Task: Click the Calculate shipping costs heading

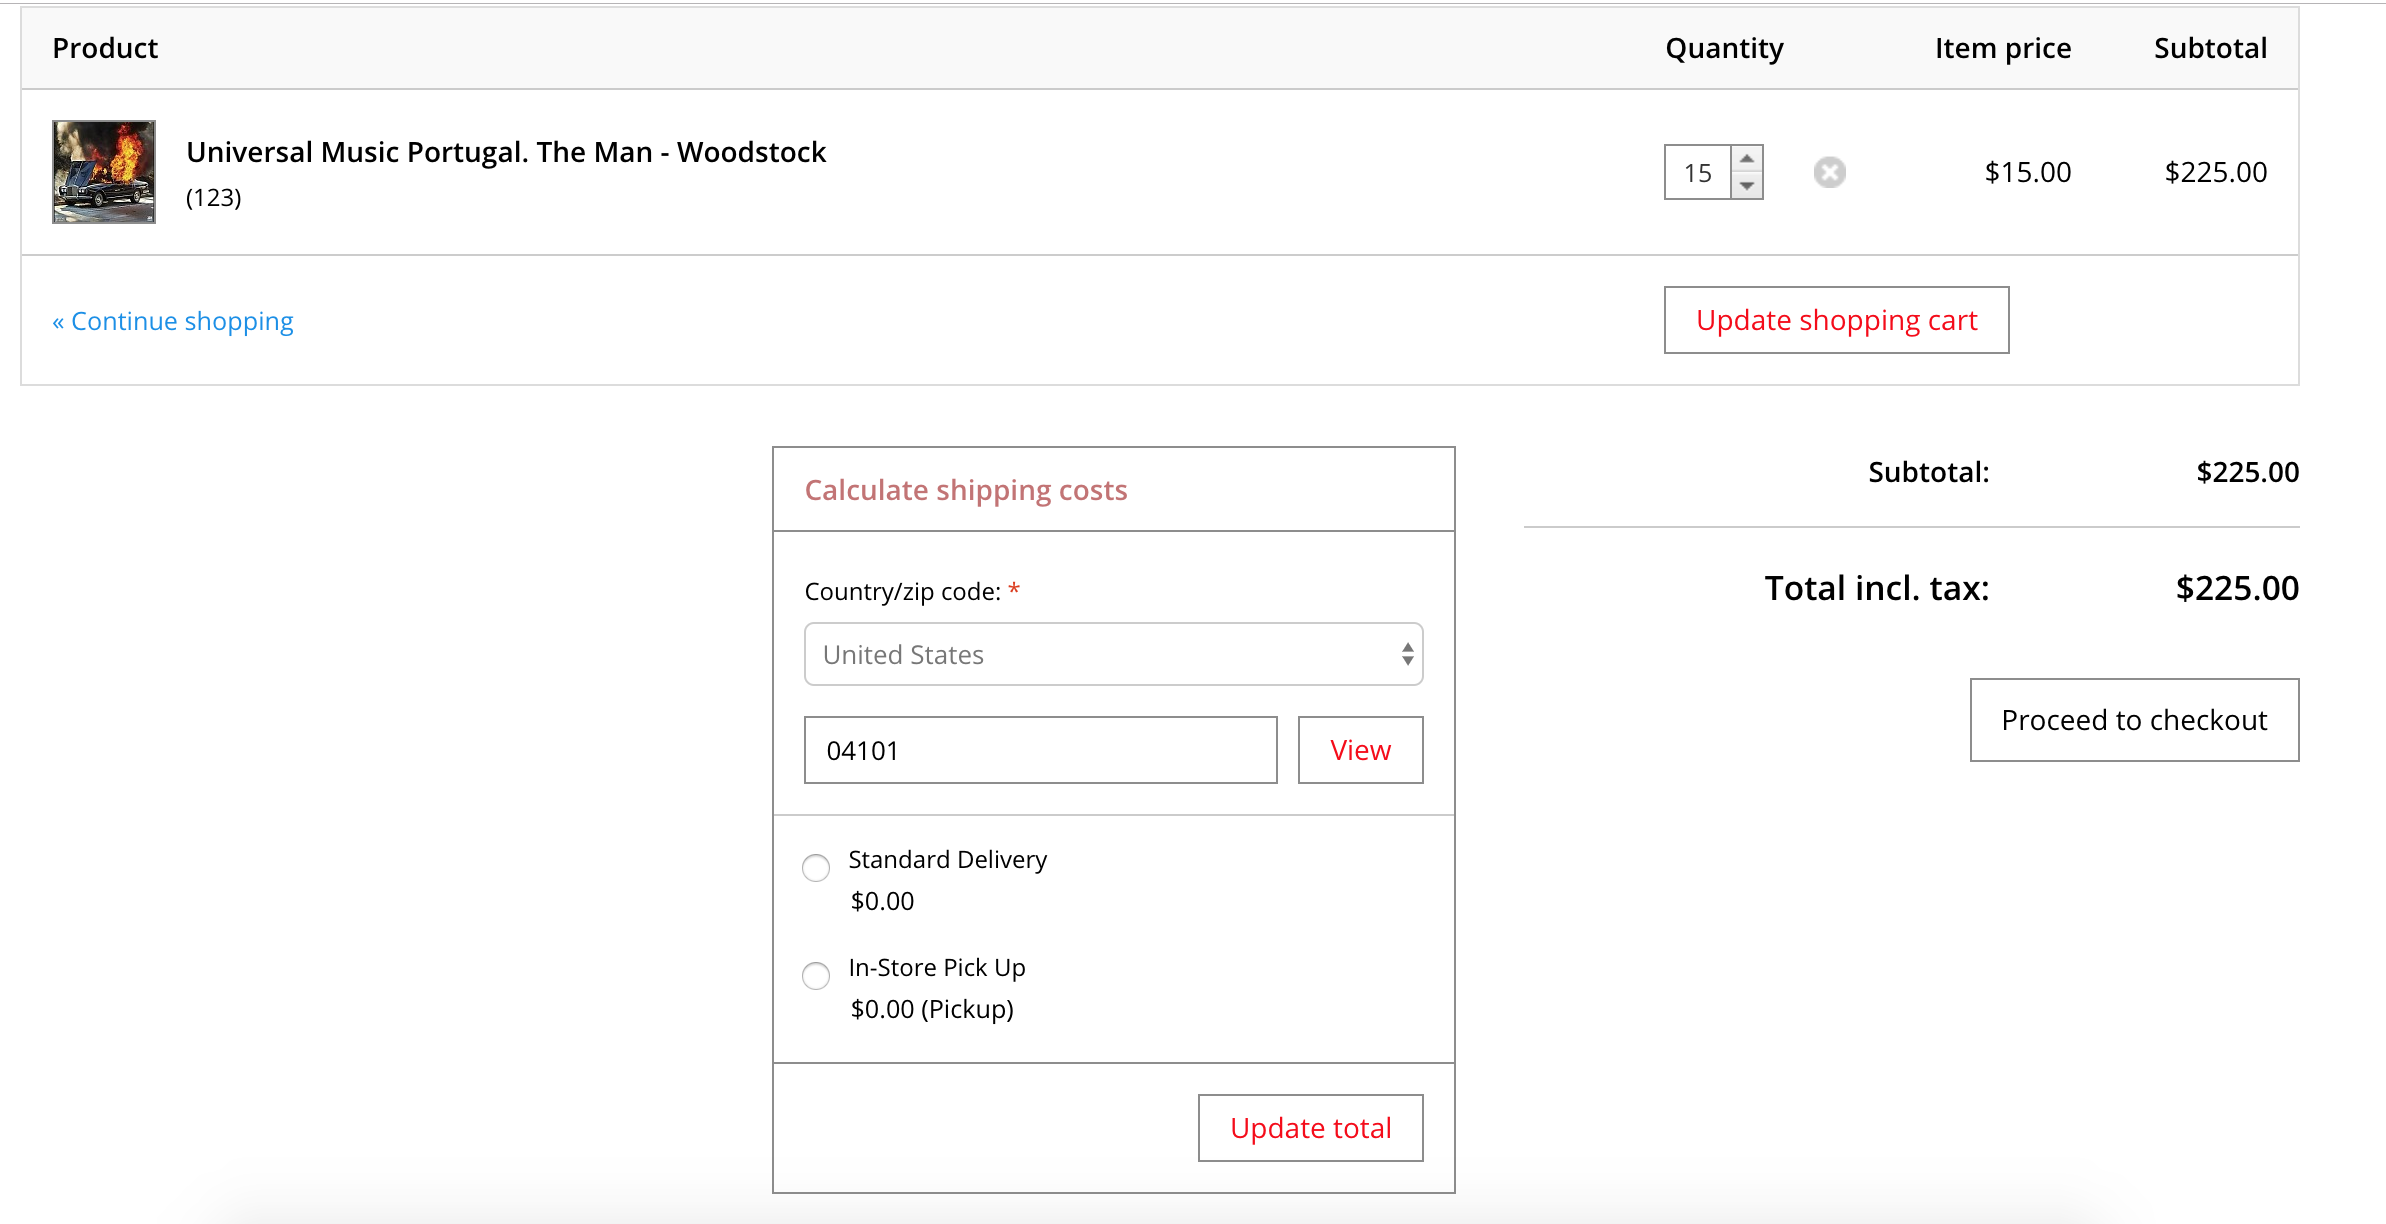Action: (966, 490)
